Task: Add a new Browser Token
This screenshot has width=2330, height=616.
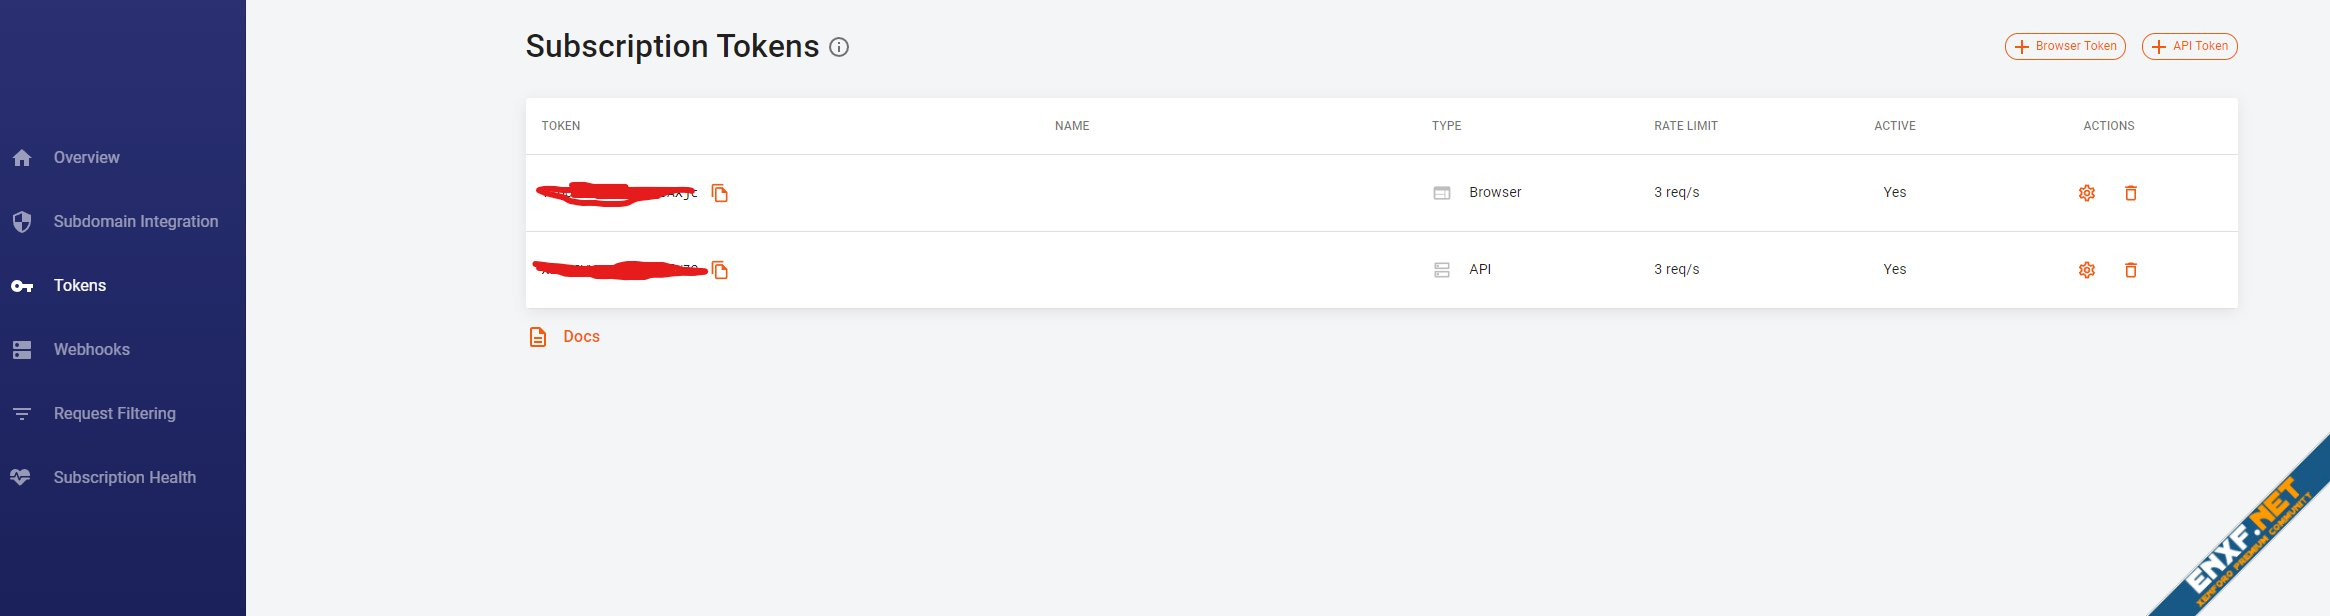Action: tap(2064, 46)
